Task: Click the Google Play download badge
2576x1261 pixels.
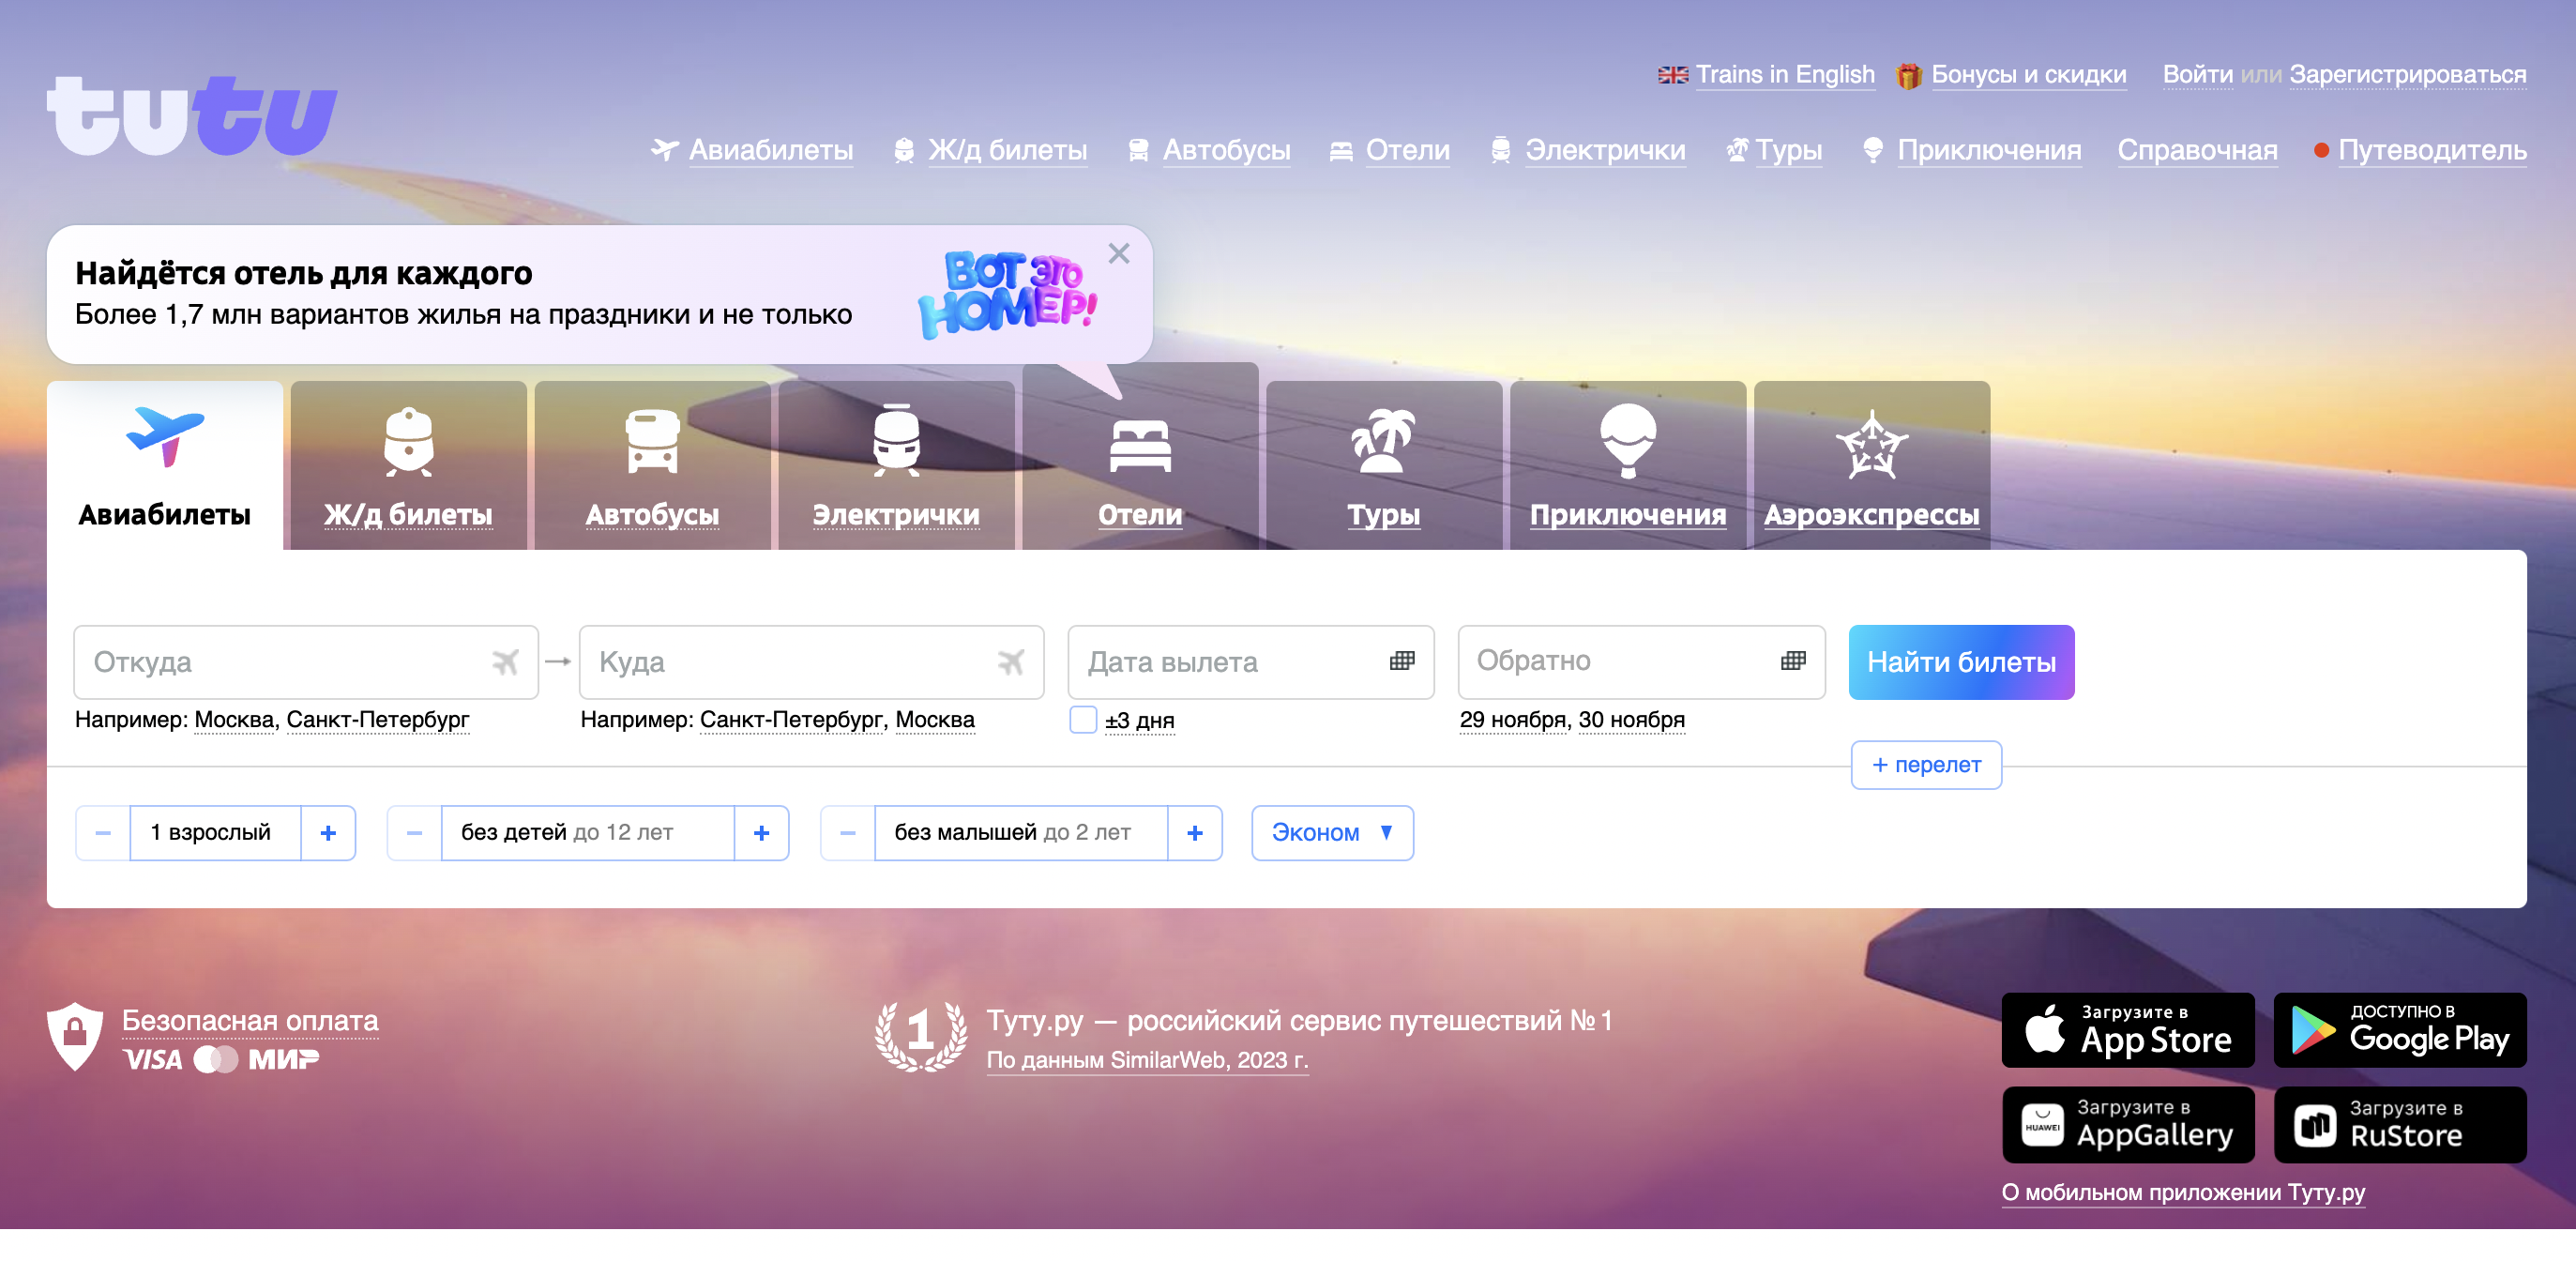Action: (2400, 1030)
